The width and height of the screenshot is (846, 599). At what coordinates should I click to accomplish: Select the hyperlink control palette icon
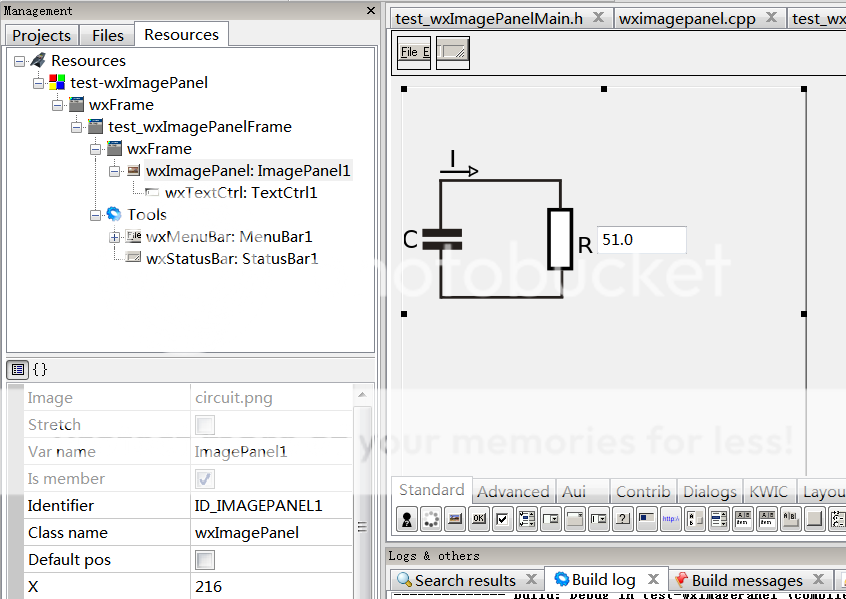coord(669,518)
